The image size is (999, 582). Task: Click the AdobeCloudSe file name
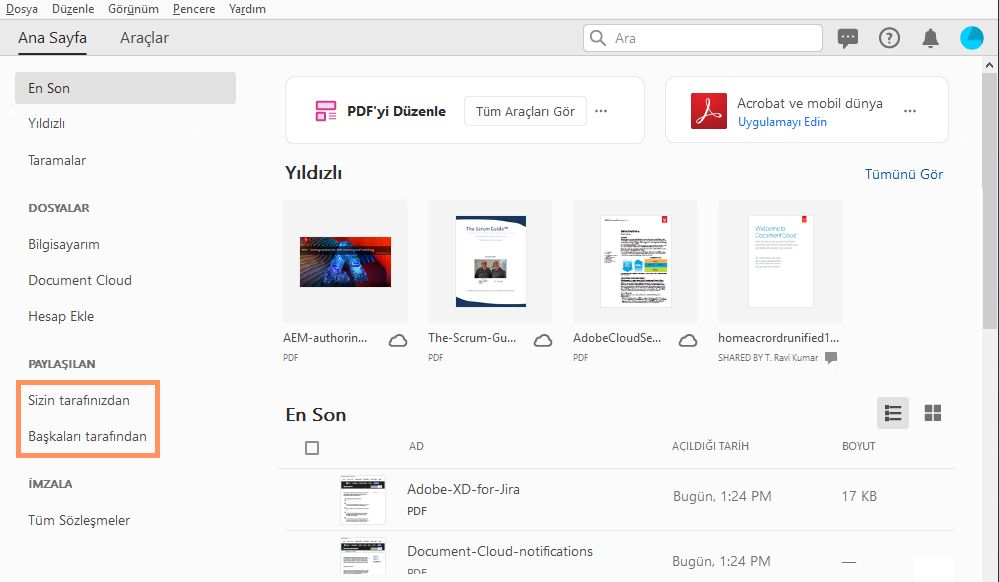[617, 338]
